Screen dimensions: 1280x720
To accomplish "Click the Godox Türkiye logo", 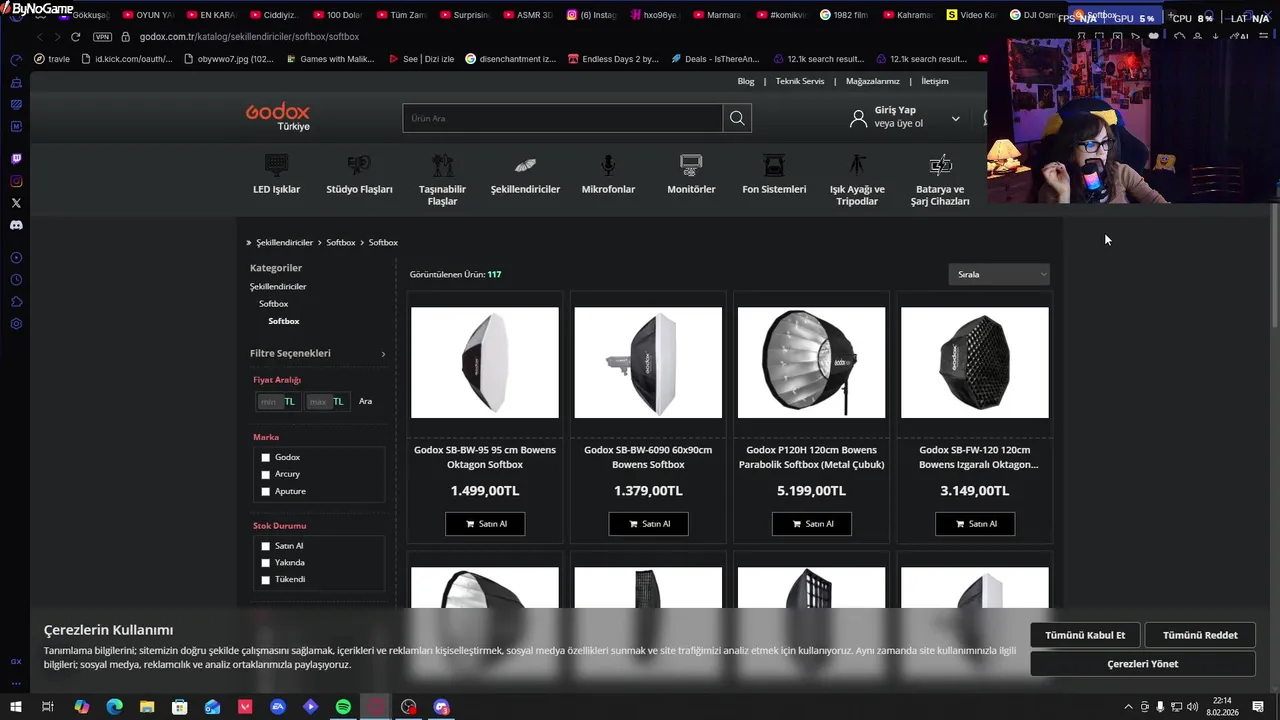I will [x=278, y=117].
